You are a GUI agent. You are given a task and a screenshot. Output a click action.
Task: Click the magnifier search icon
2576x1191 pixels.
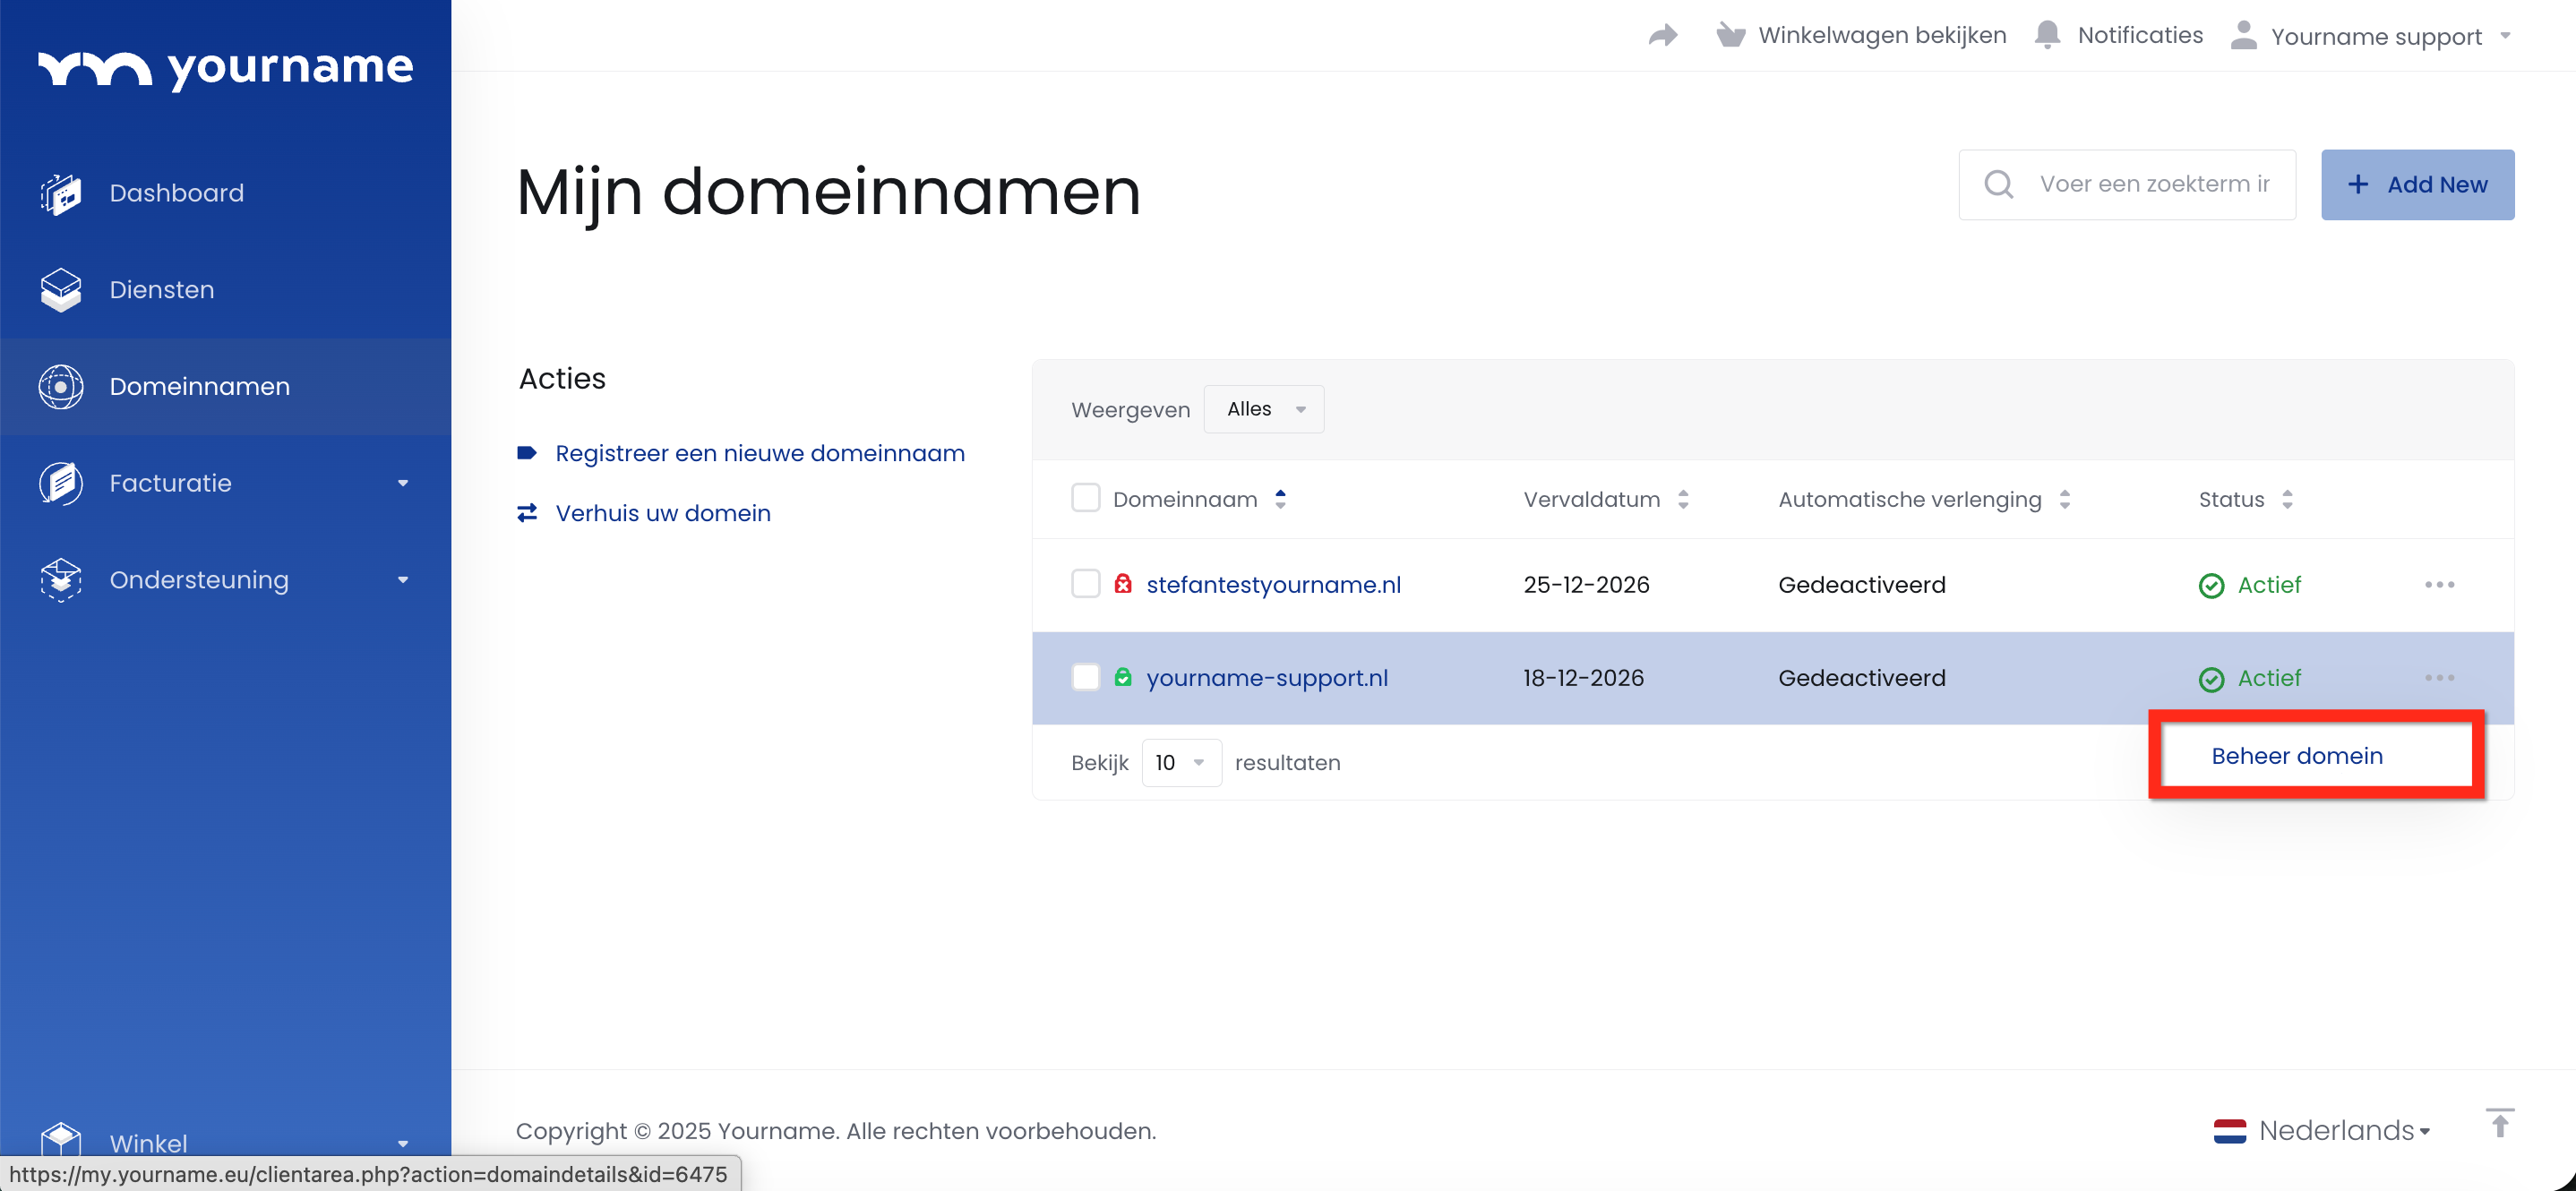click(x=1998, y=184)
